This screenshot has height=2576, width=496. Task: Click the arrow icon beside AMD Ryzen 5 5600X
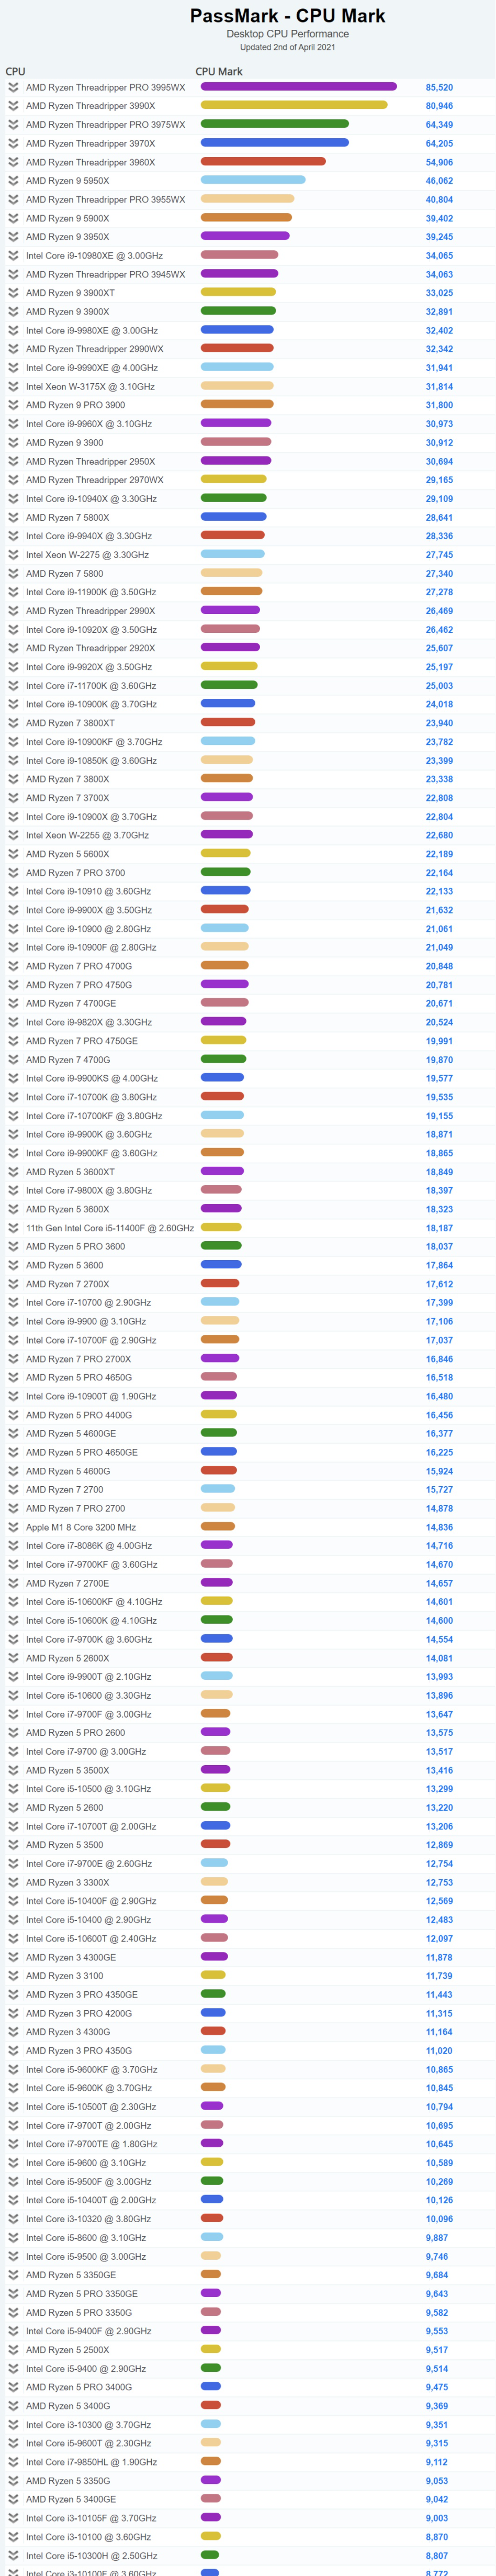click(x=13, y=854)
